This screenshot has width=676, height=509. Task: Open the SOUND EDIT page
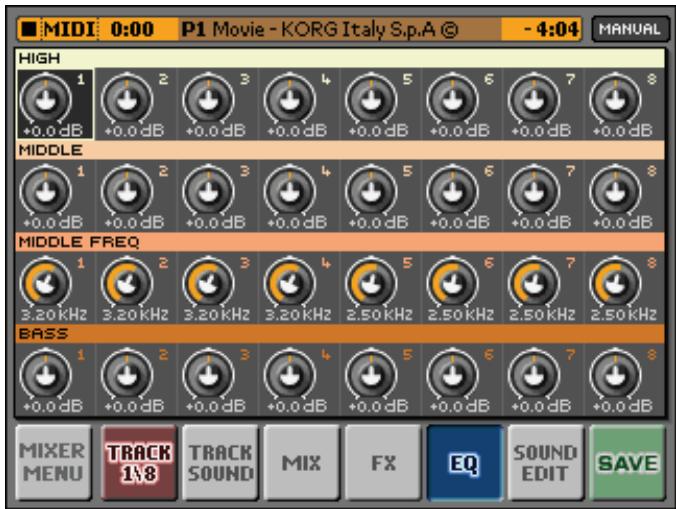546,462
